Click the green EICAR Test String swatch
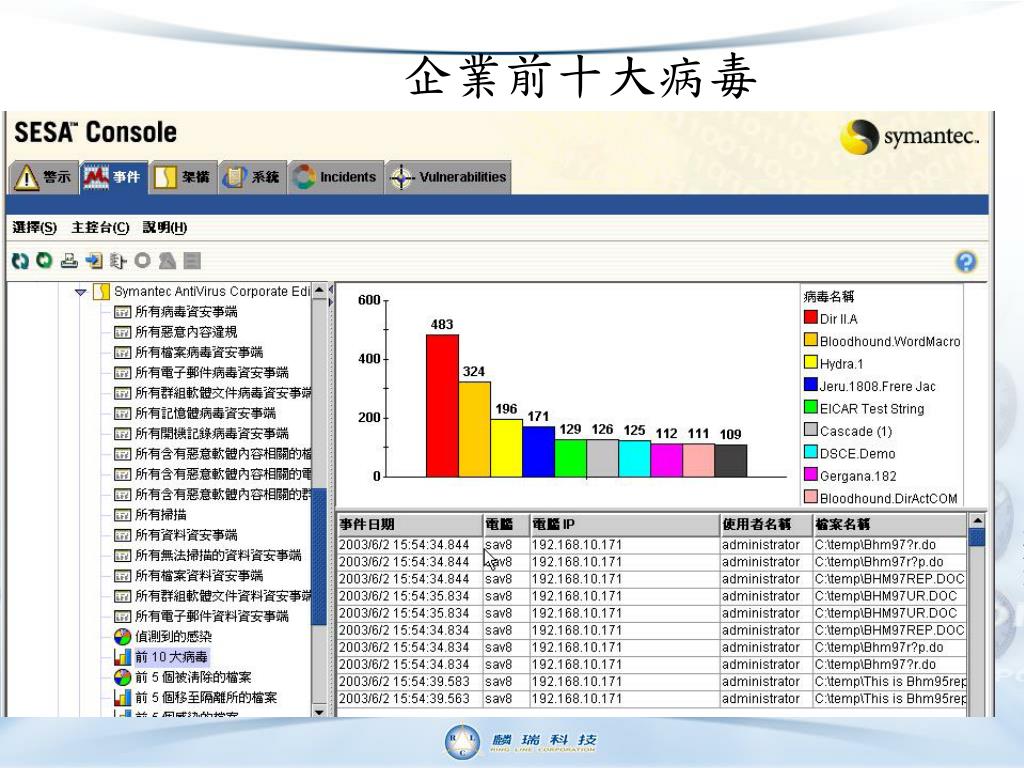This screenshot has height=768, width=1024. [810, 408]
